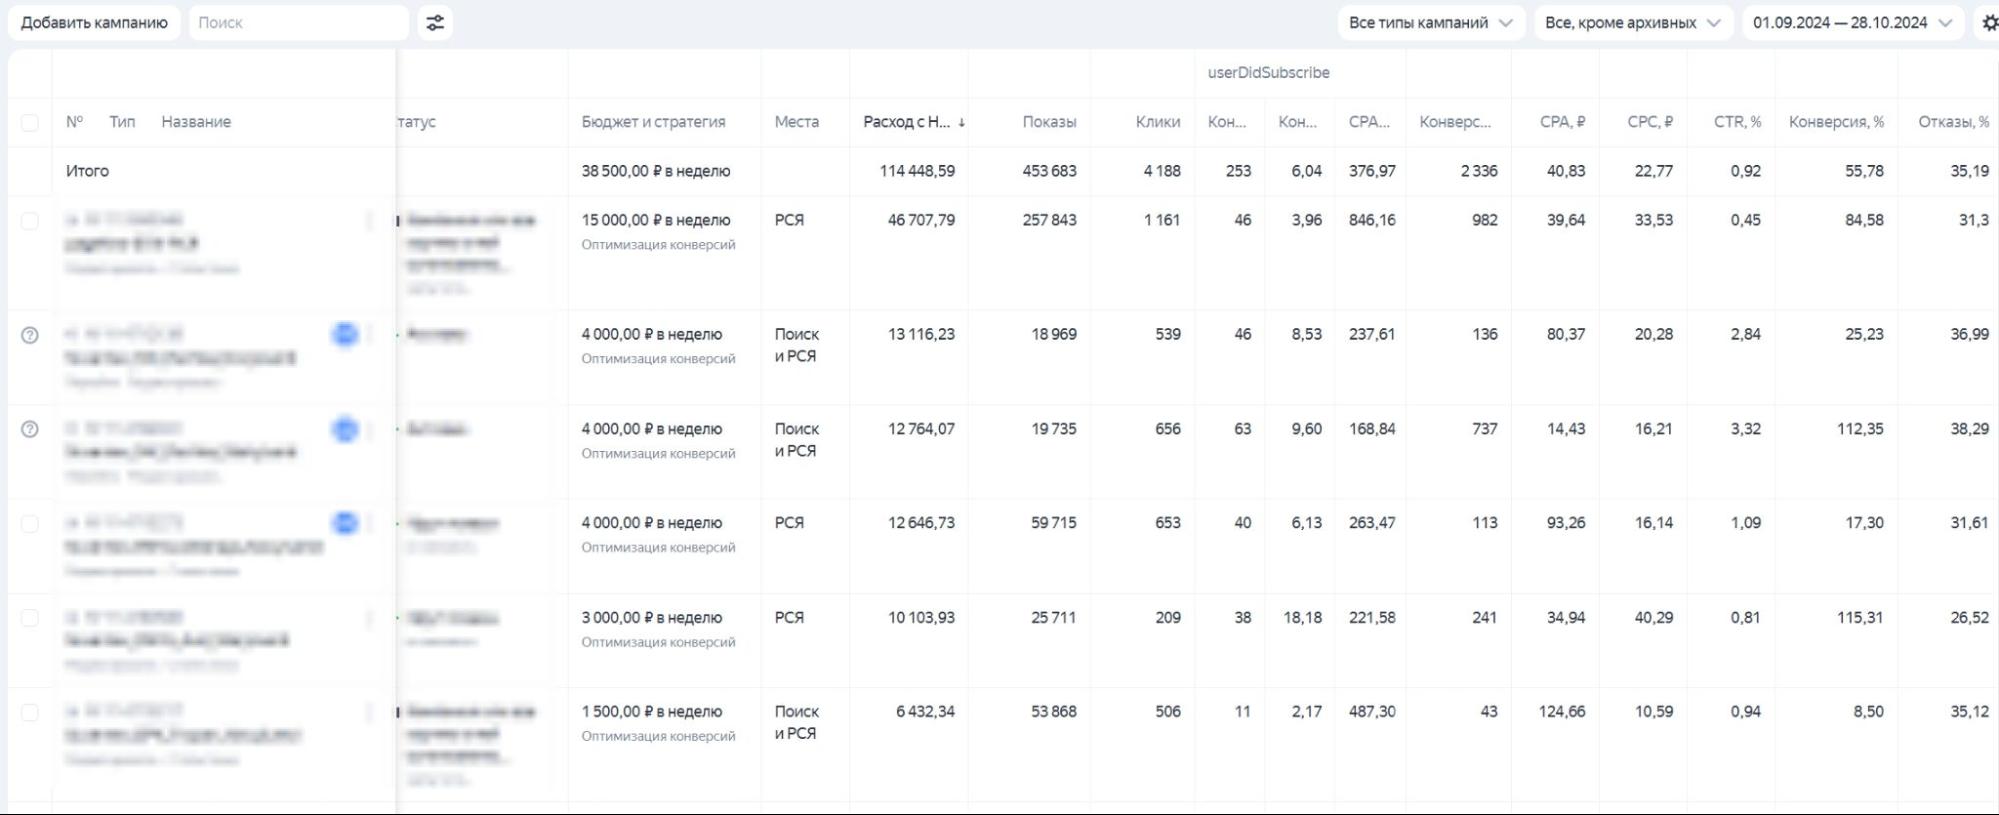
Task: Open date range 01.09.2024 — 28.10.2024 picker
Action: pyautogui.click(x=1852, y=23)
